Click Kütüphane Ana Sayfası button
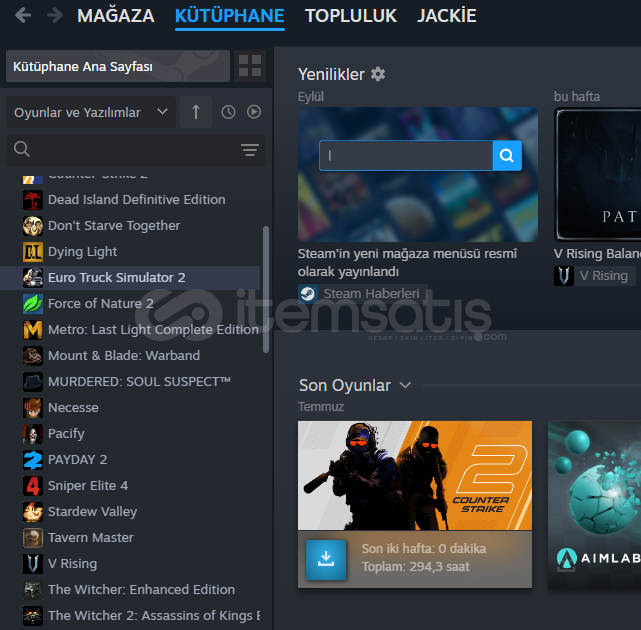The image size is (641, 630). pos(118,66)
